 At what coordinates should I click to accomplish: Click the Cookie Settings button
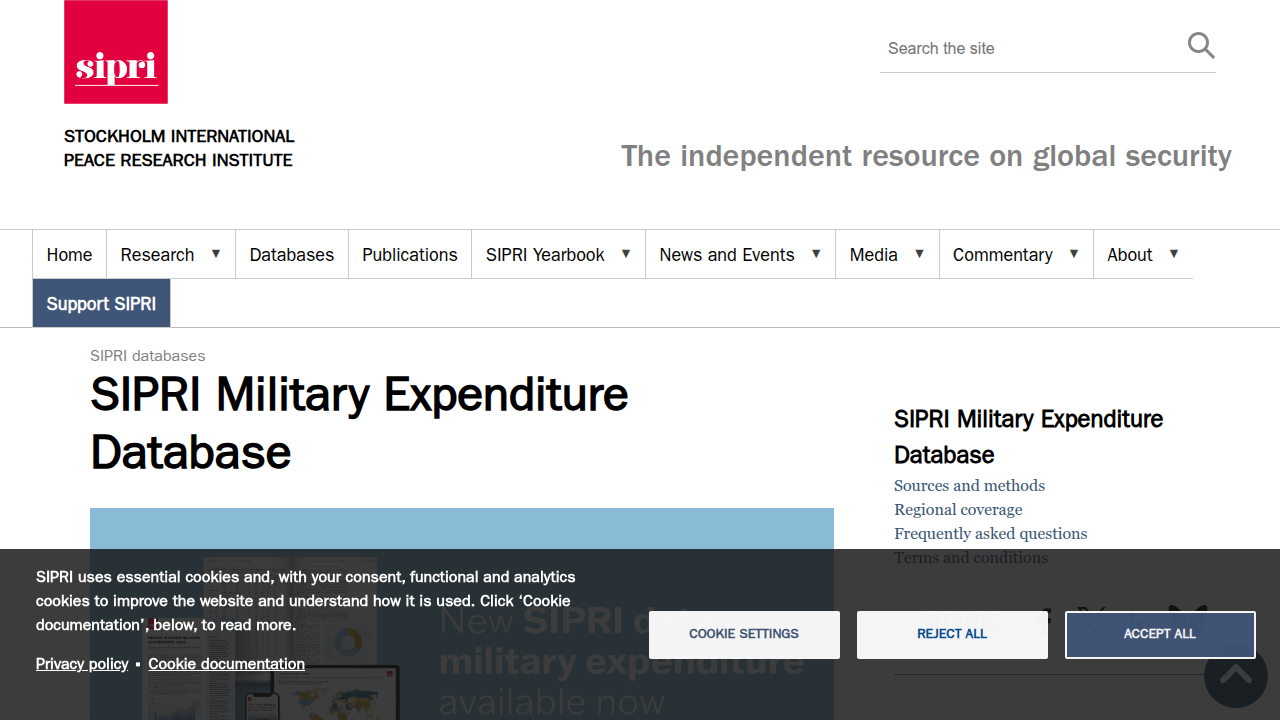[744, 634]
